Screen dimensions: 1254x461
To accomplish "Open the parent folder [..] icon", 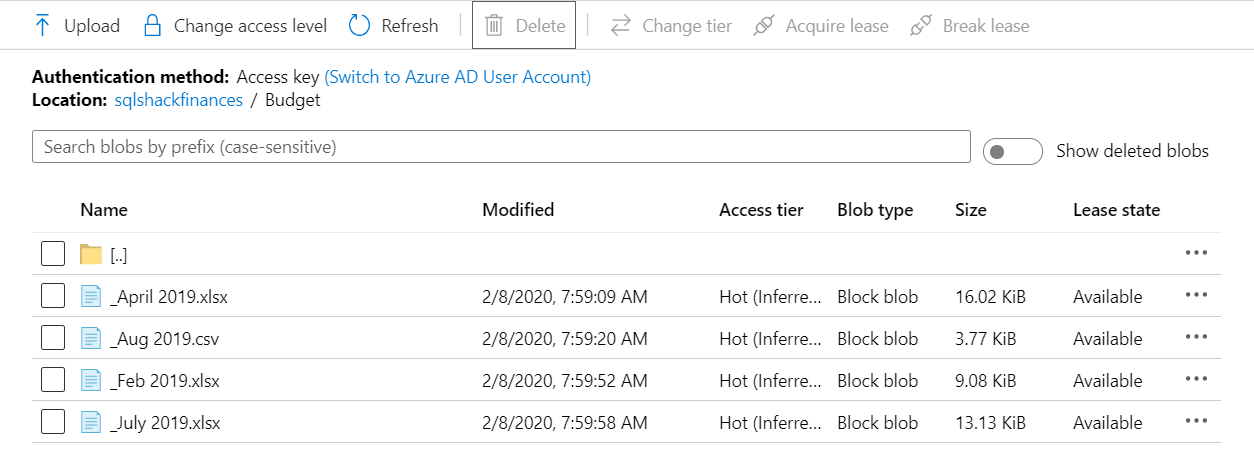I will (91, 254).
